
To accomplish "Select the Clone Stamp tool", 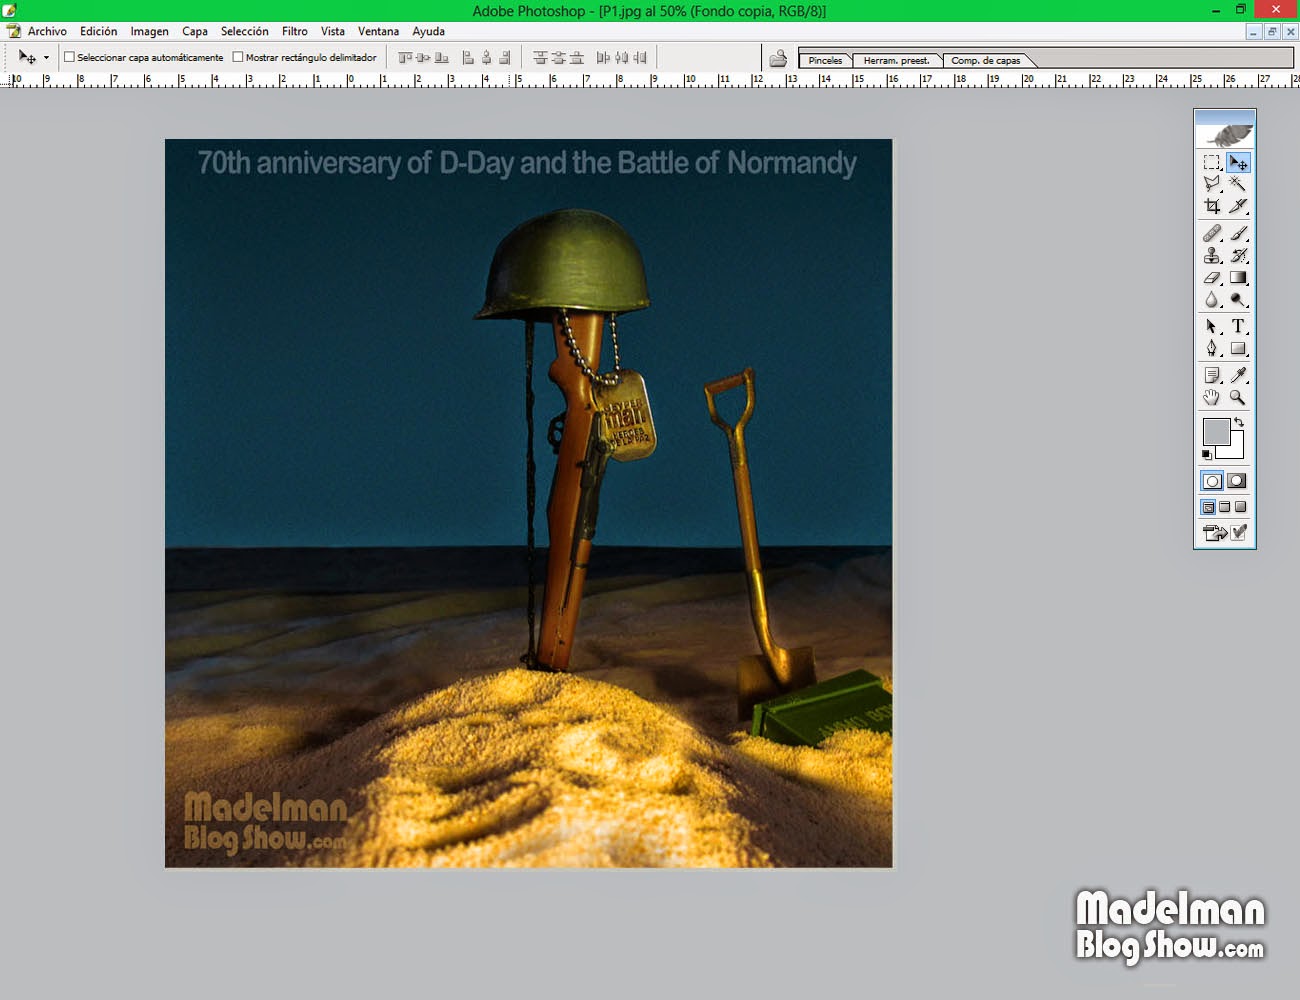I will [1212, 255].
